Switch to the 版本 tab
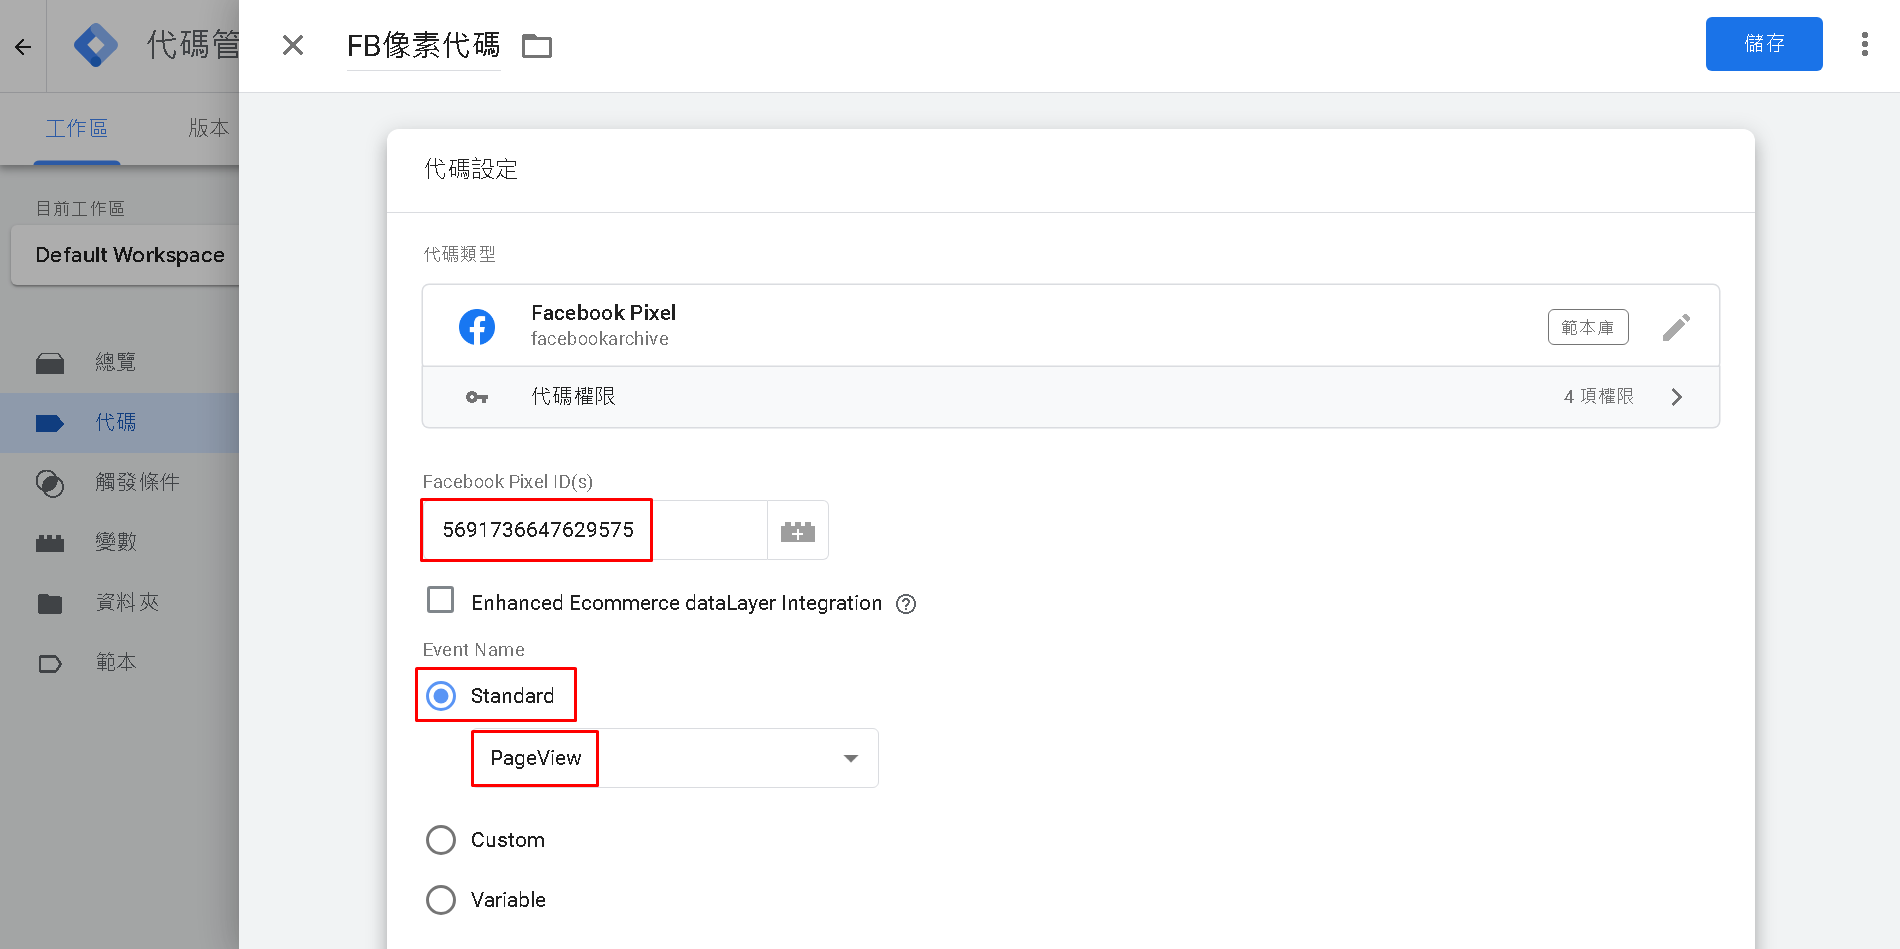Screen dimensions: 1900x949 click(209, 128)
